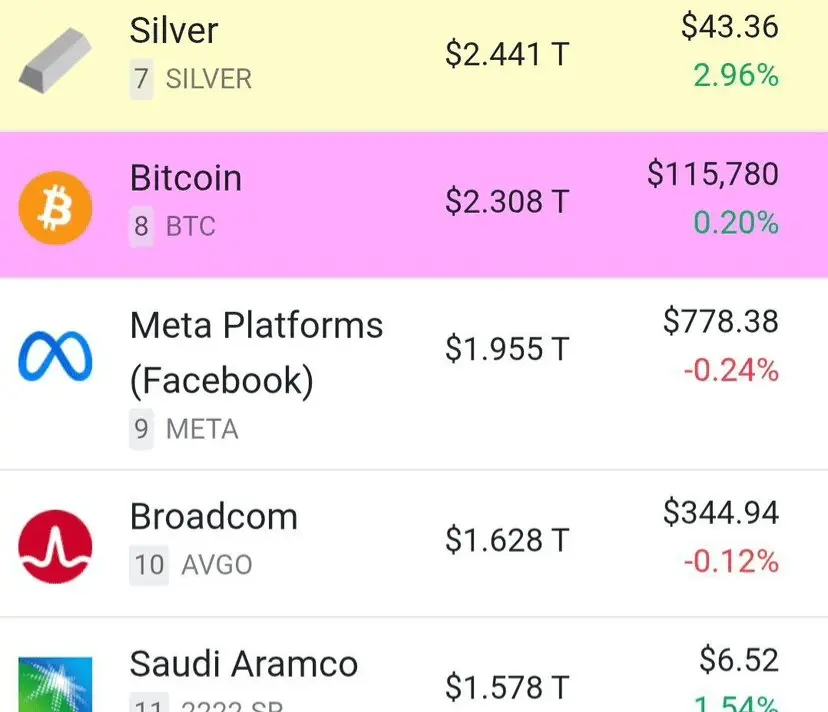The width and height of the screenshot is (828, 712).
Task: Click Broadcom's $344.94 share price
Action: (x=721, y=512)
